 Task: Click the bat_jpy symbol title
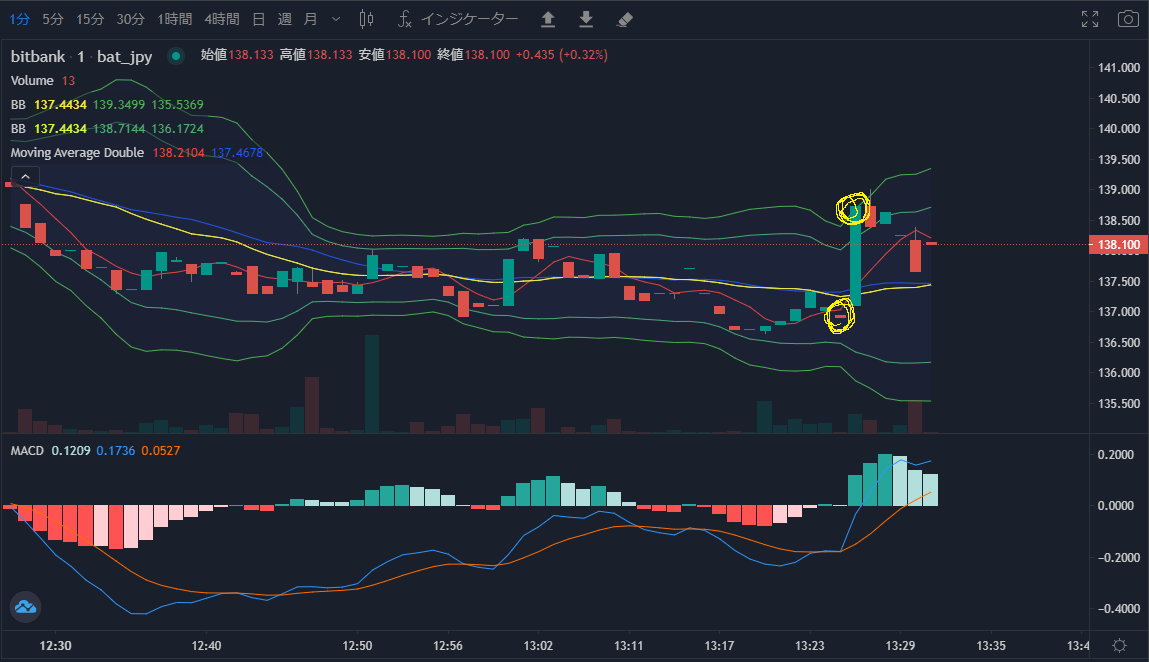click(125, 56)
